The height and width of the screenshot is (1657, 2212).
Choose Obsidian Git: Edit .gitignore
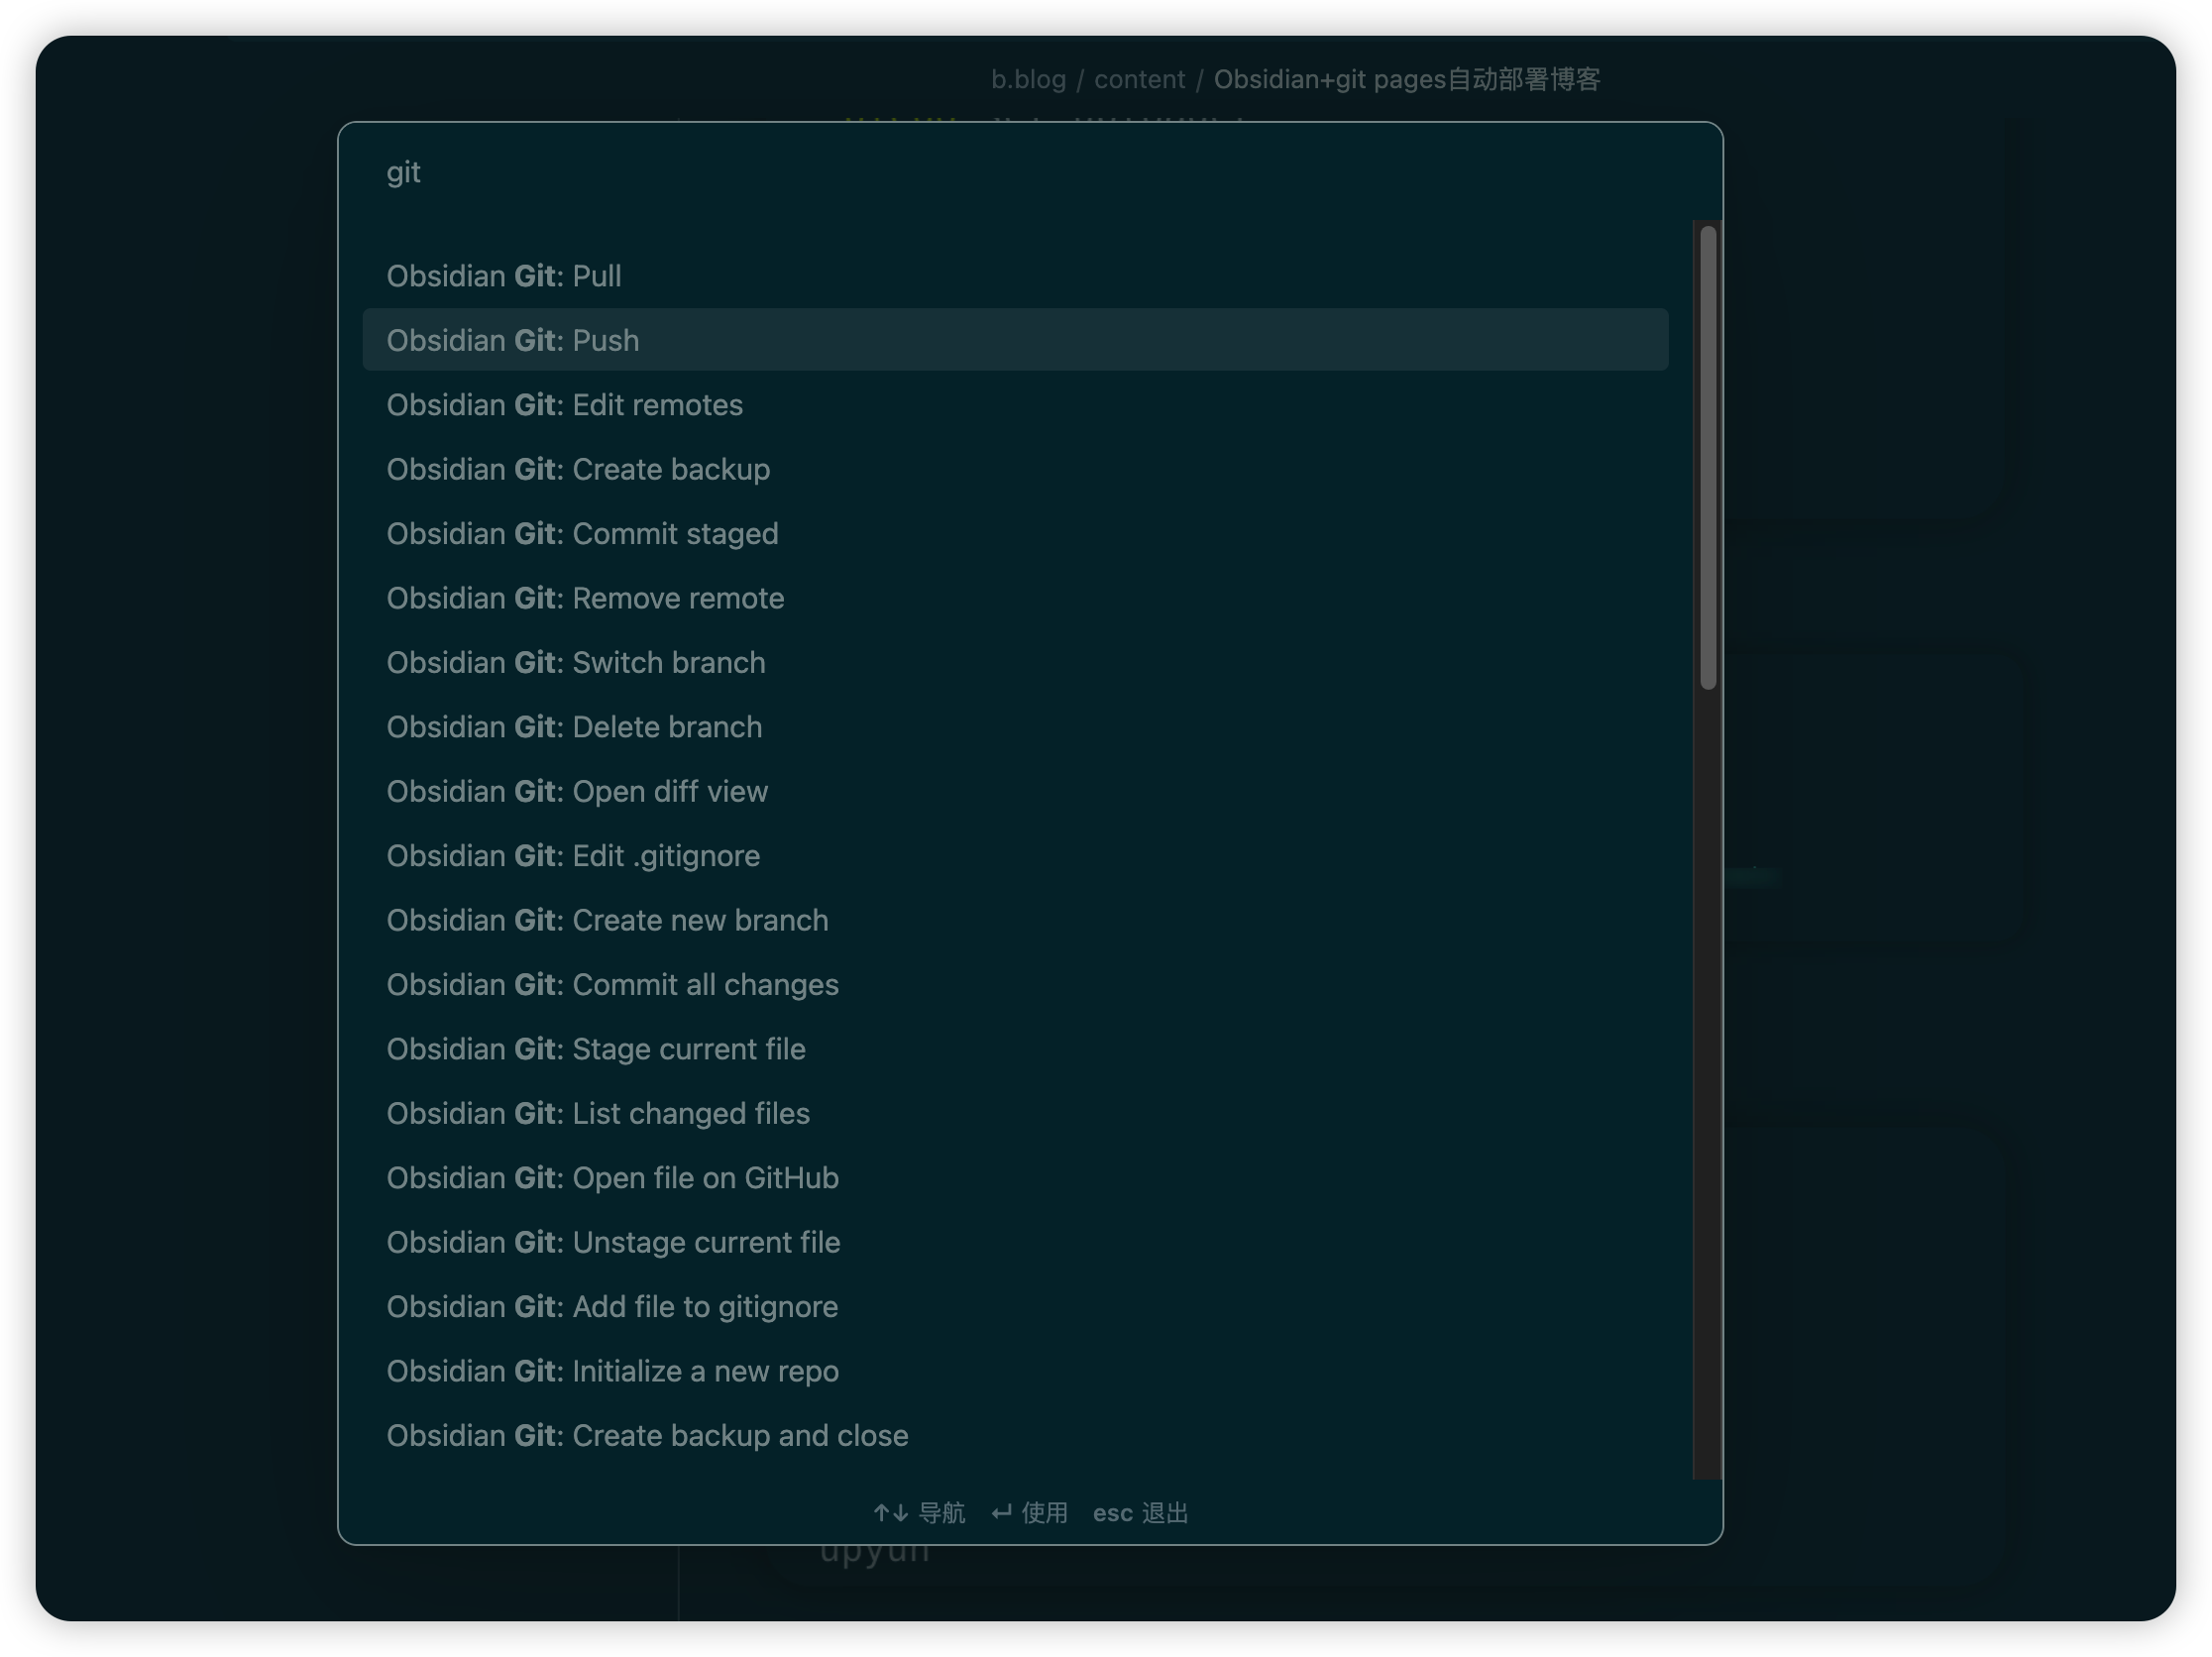(573, 856)
